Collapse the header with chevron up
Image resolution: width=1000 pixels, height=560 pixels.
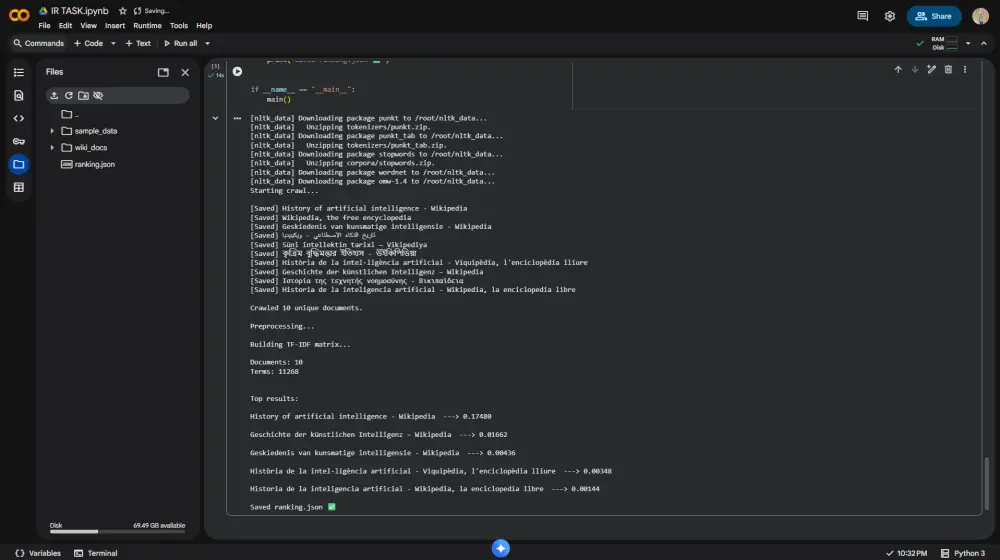[x=984, y=43]
